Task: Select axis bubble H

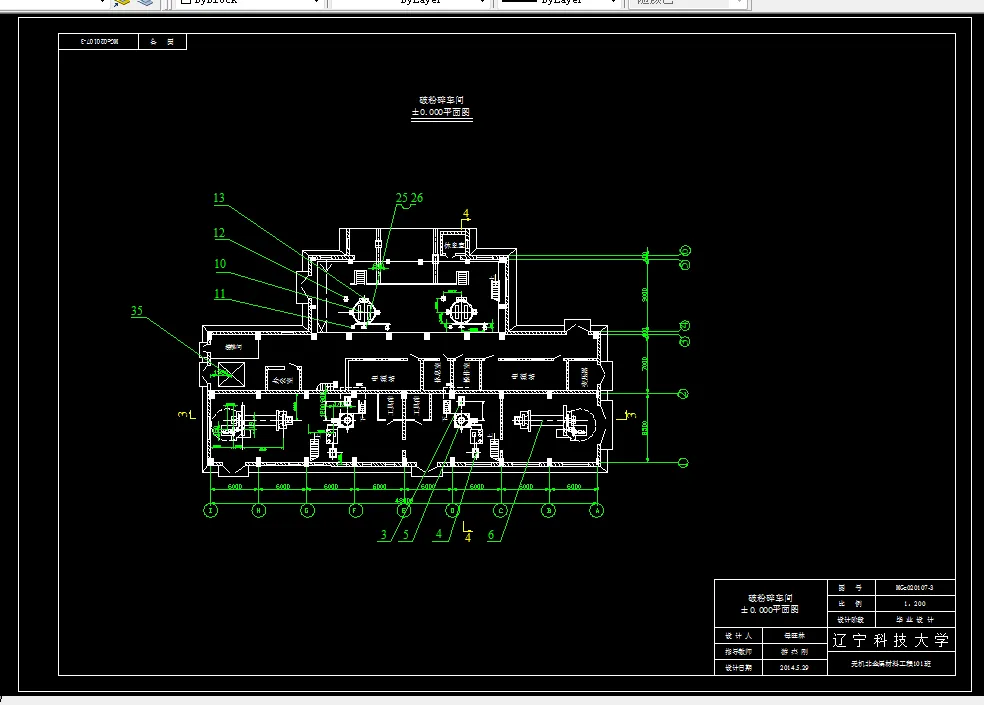Action: coord(259,510)
